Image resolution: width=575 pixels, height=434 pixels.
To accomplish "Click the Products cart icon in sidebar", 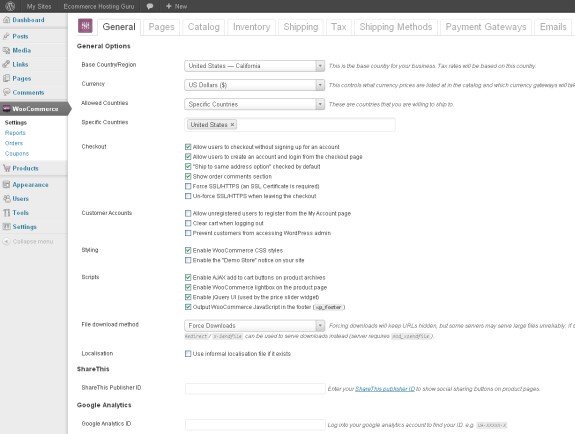I will coord(6,168).
